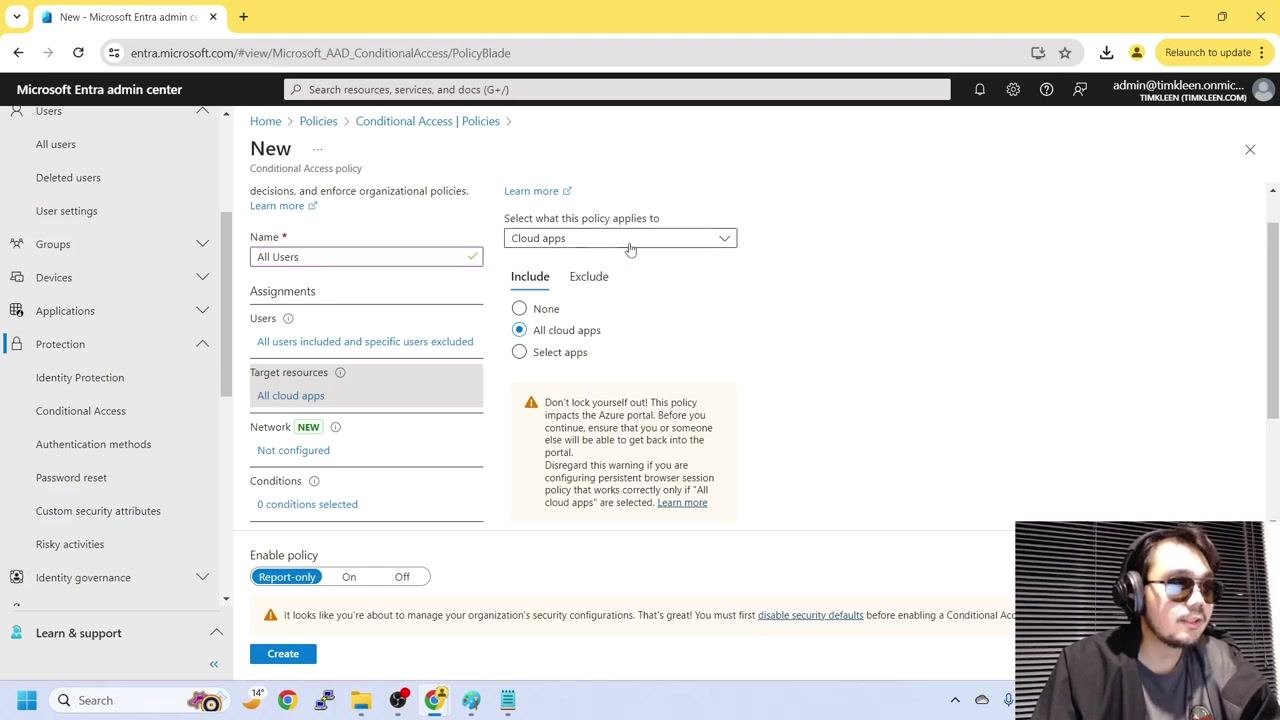Open more options ellipsis beside New
This screenshot has height=720, width=1280.
pyautogui.click(x=318, y=150)
